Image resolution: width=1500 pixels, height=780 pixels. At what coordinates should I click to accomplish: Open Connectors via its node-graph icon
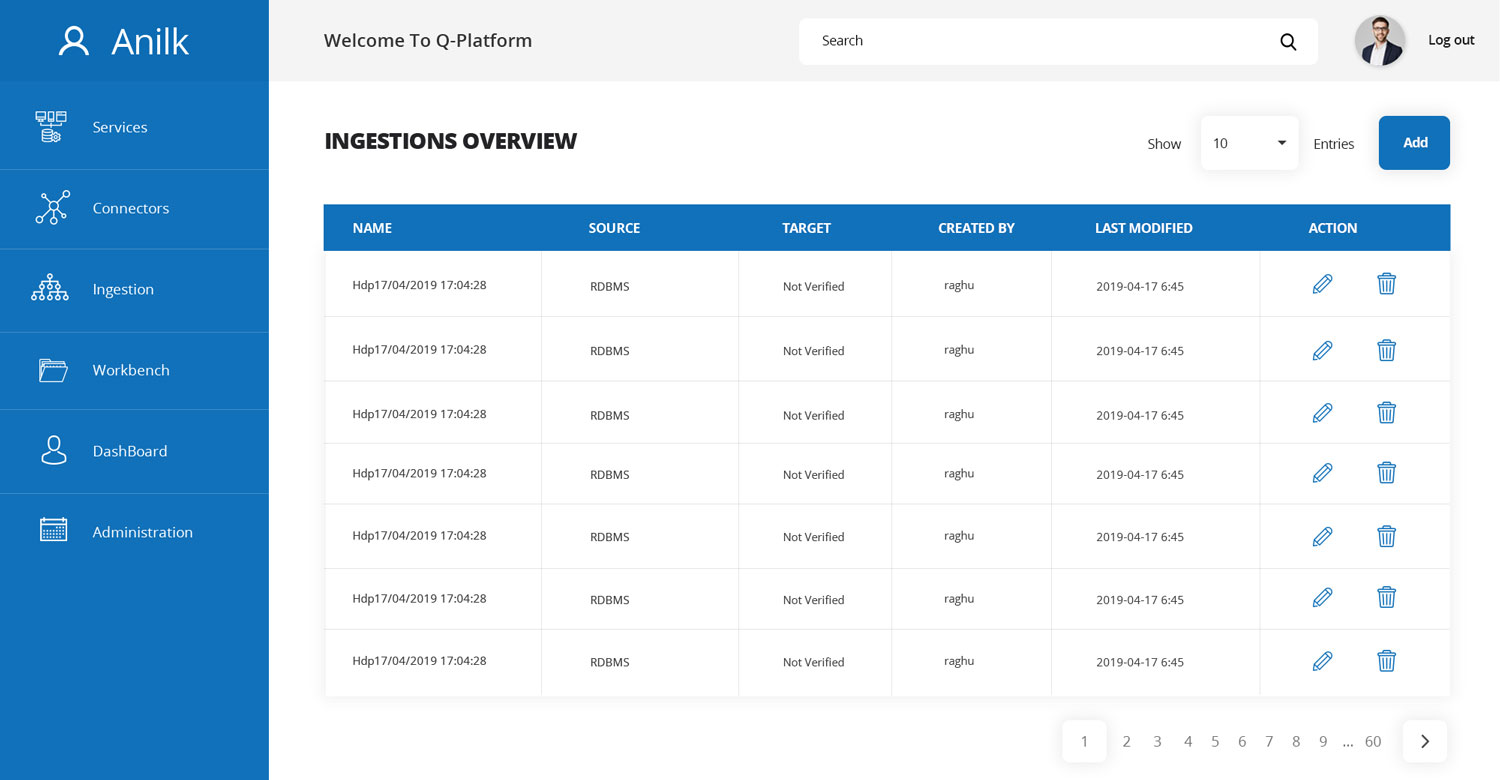(52, 207)
